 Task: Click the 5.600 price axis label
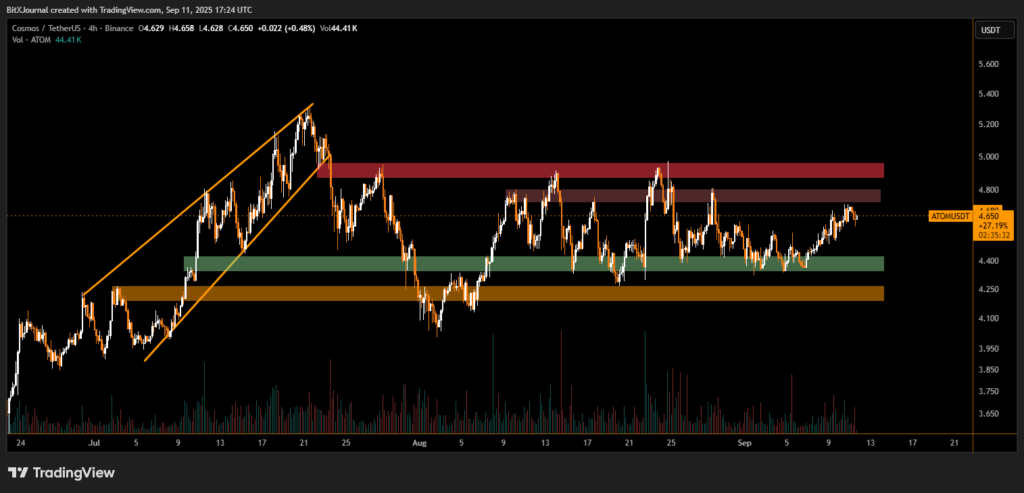[x=988, y=64]
